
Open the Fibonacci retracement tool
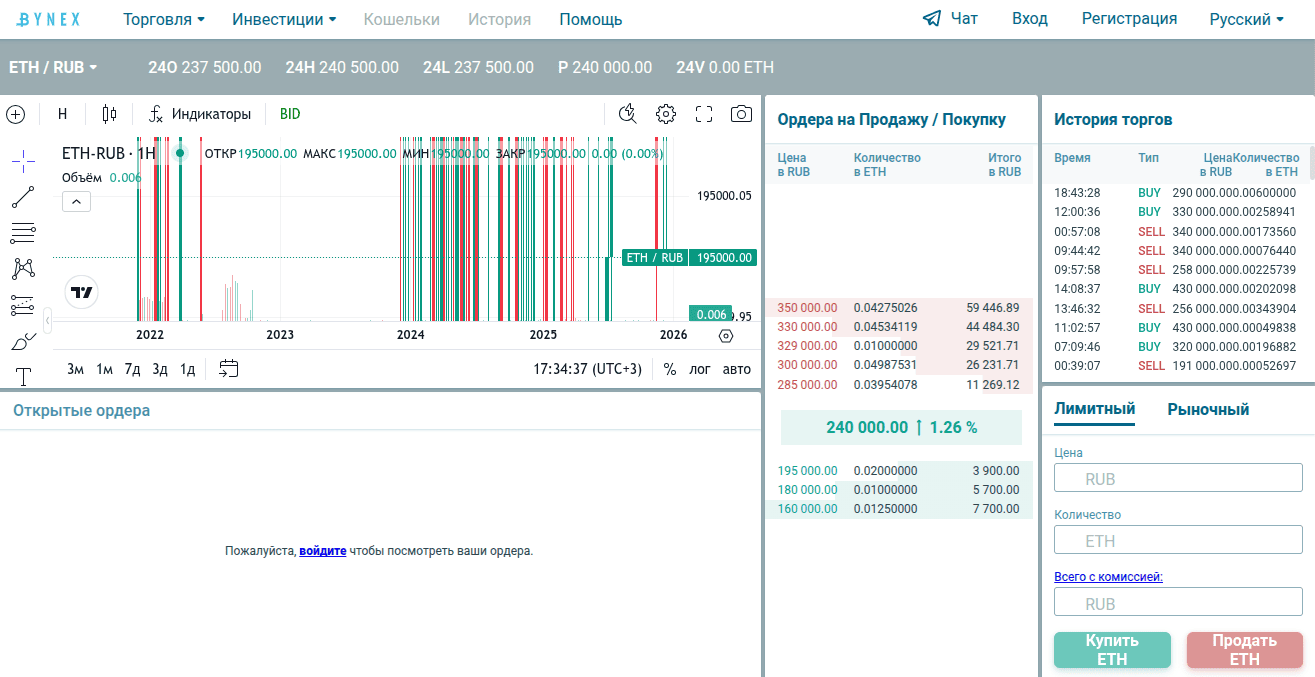(22, 233)
